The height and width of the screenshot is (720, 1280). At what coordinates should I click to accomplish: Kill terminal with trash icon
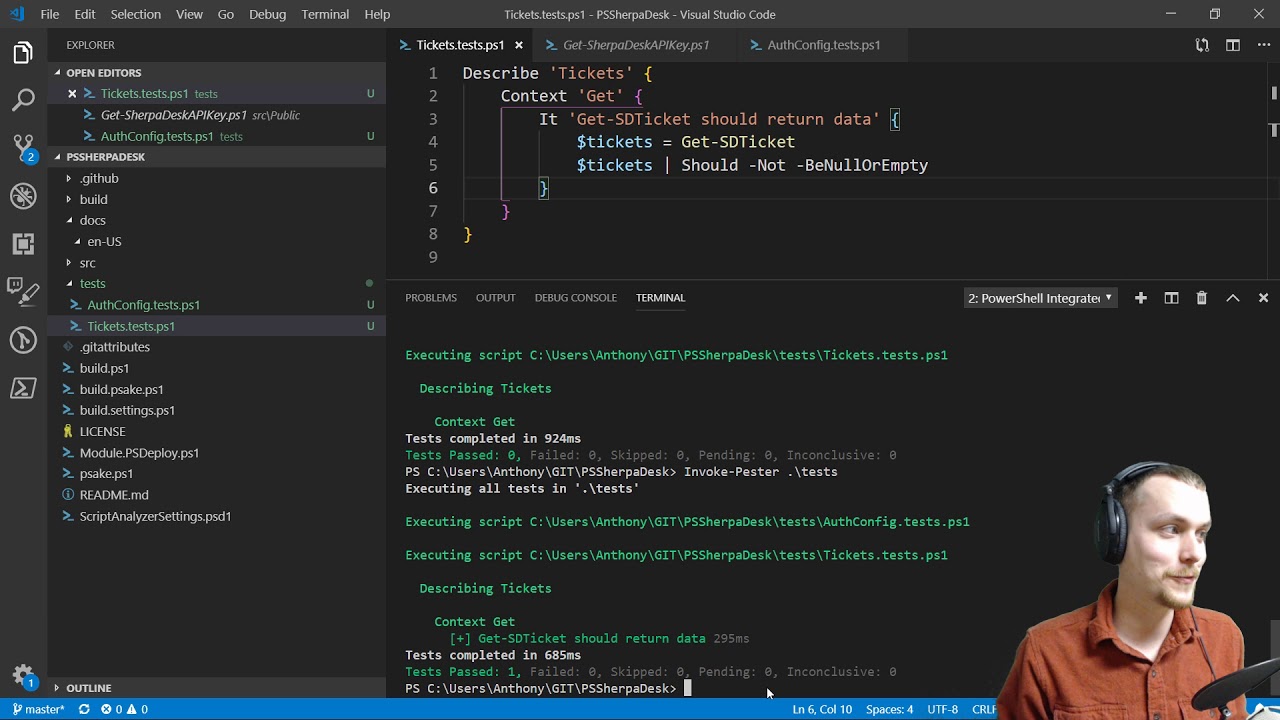pyautogui.click(x=1202, y=298)
